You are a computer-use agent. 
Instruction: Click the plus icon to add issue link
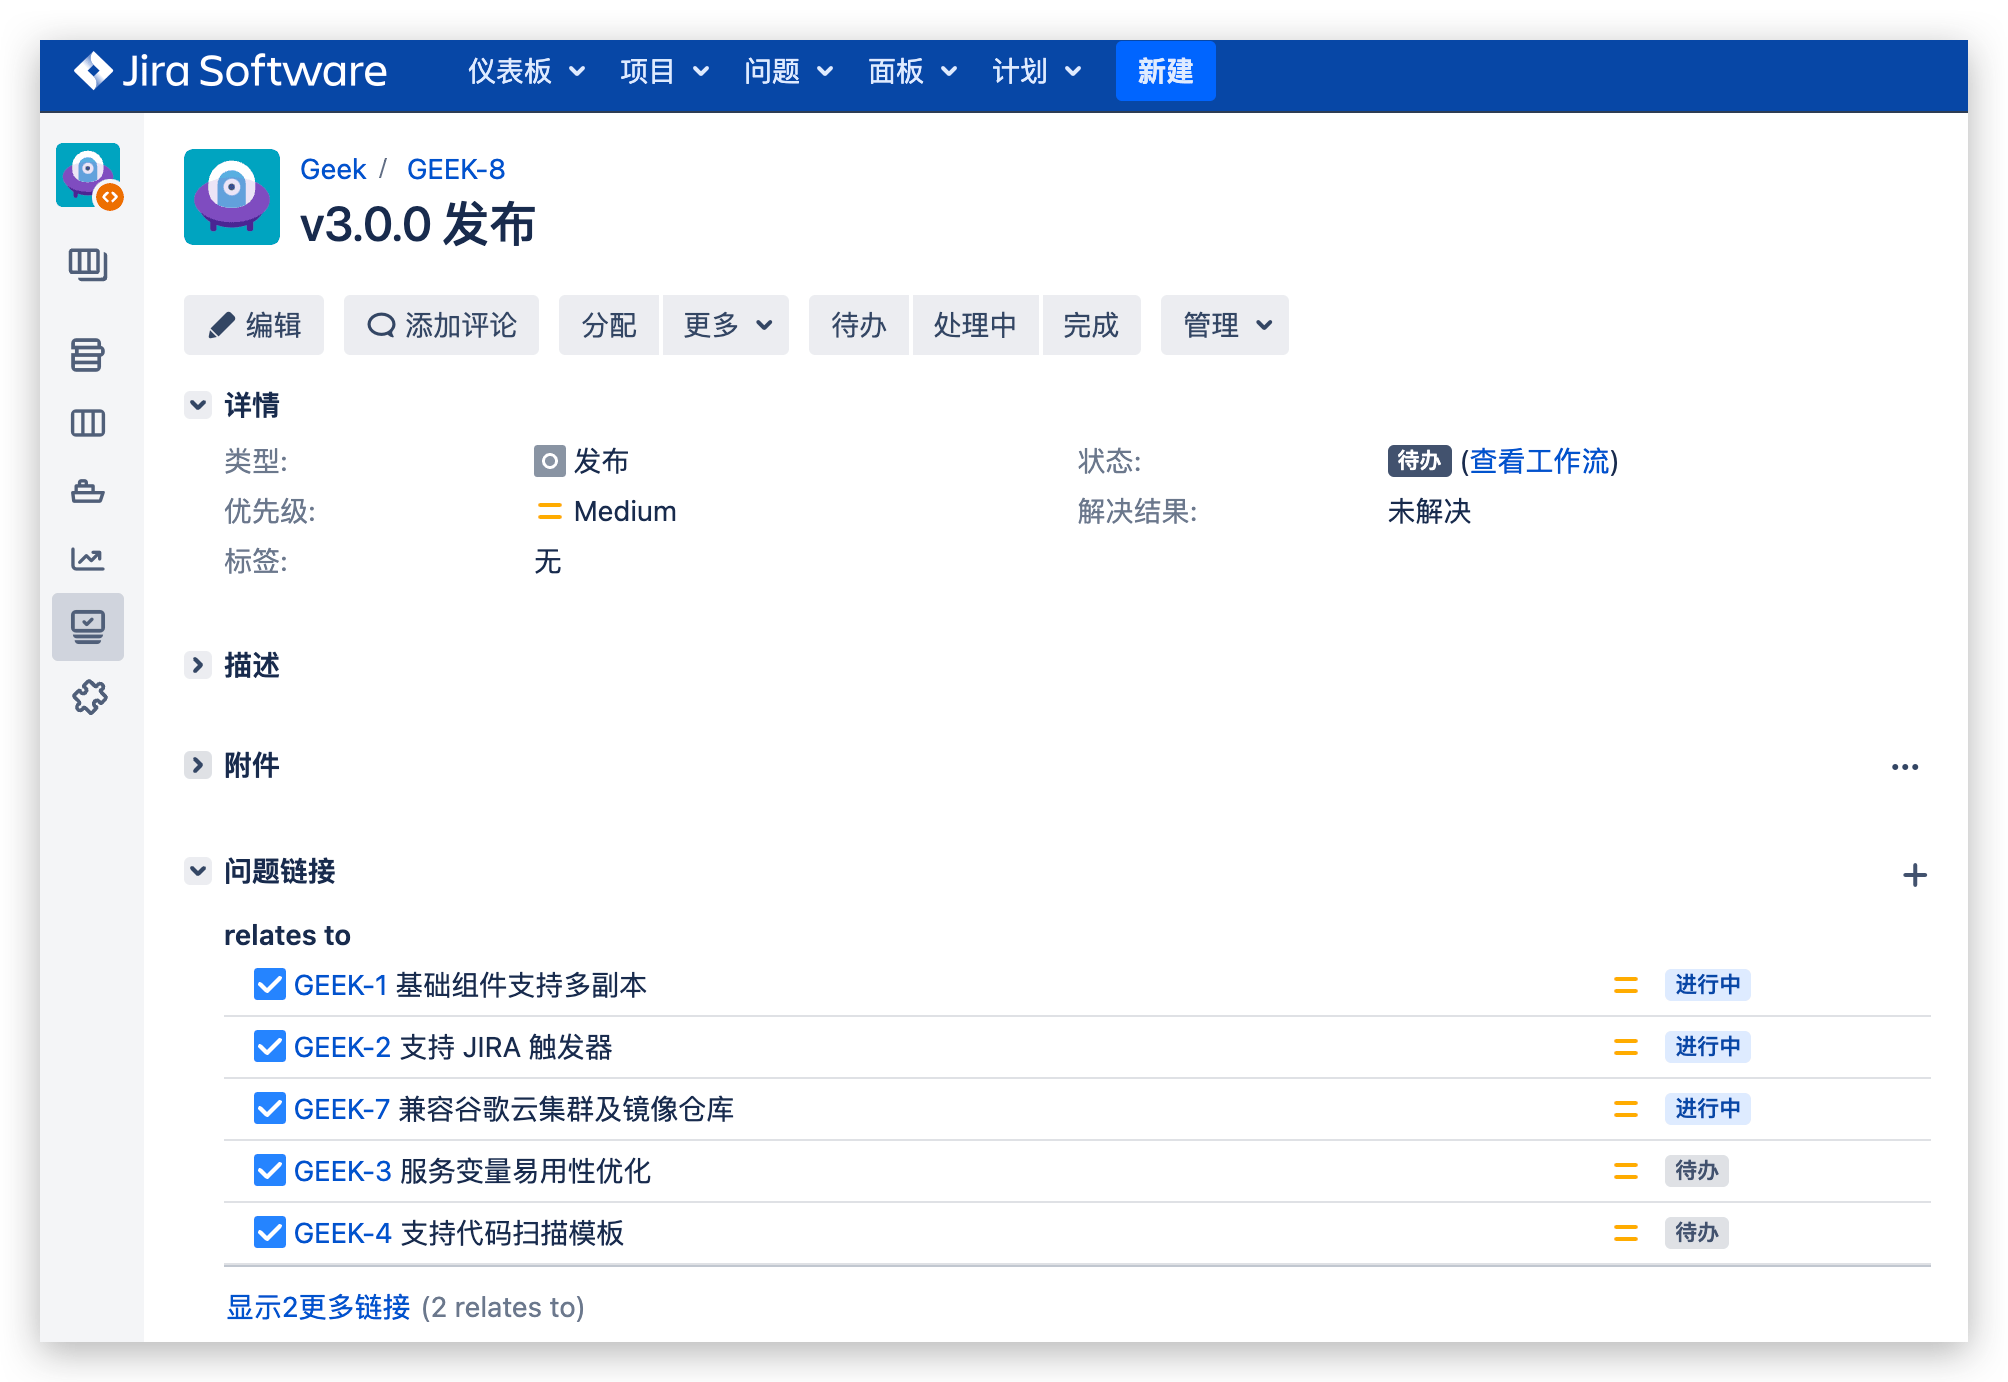[1915, 875]
